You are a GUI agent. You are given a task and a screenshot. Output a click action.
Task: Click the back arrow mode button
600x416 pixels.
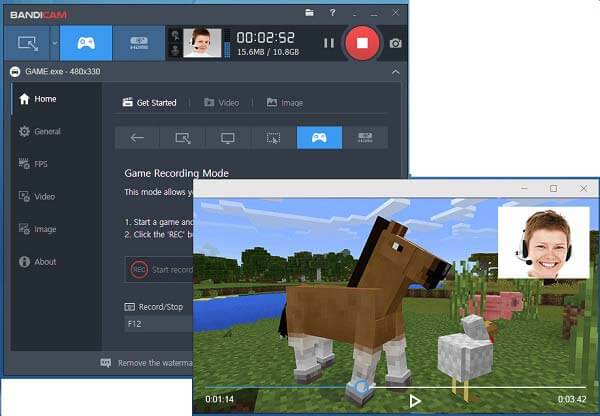click(137, 137)
